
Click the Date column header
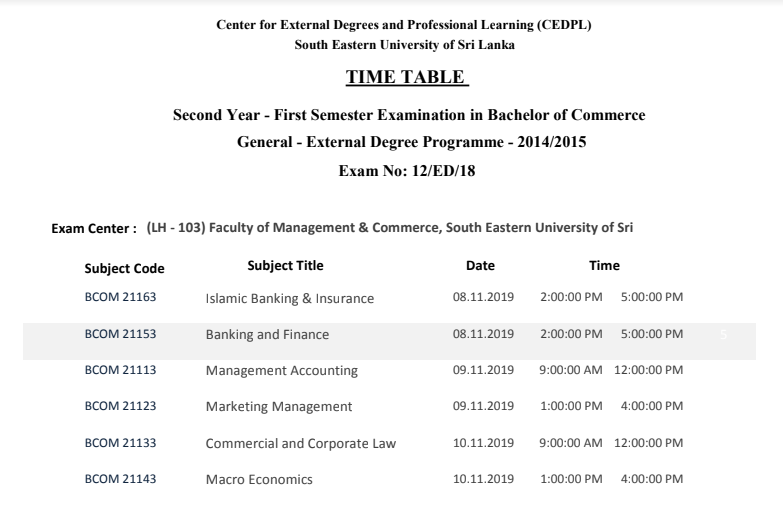(480, 266)
